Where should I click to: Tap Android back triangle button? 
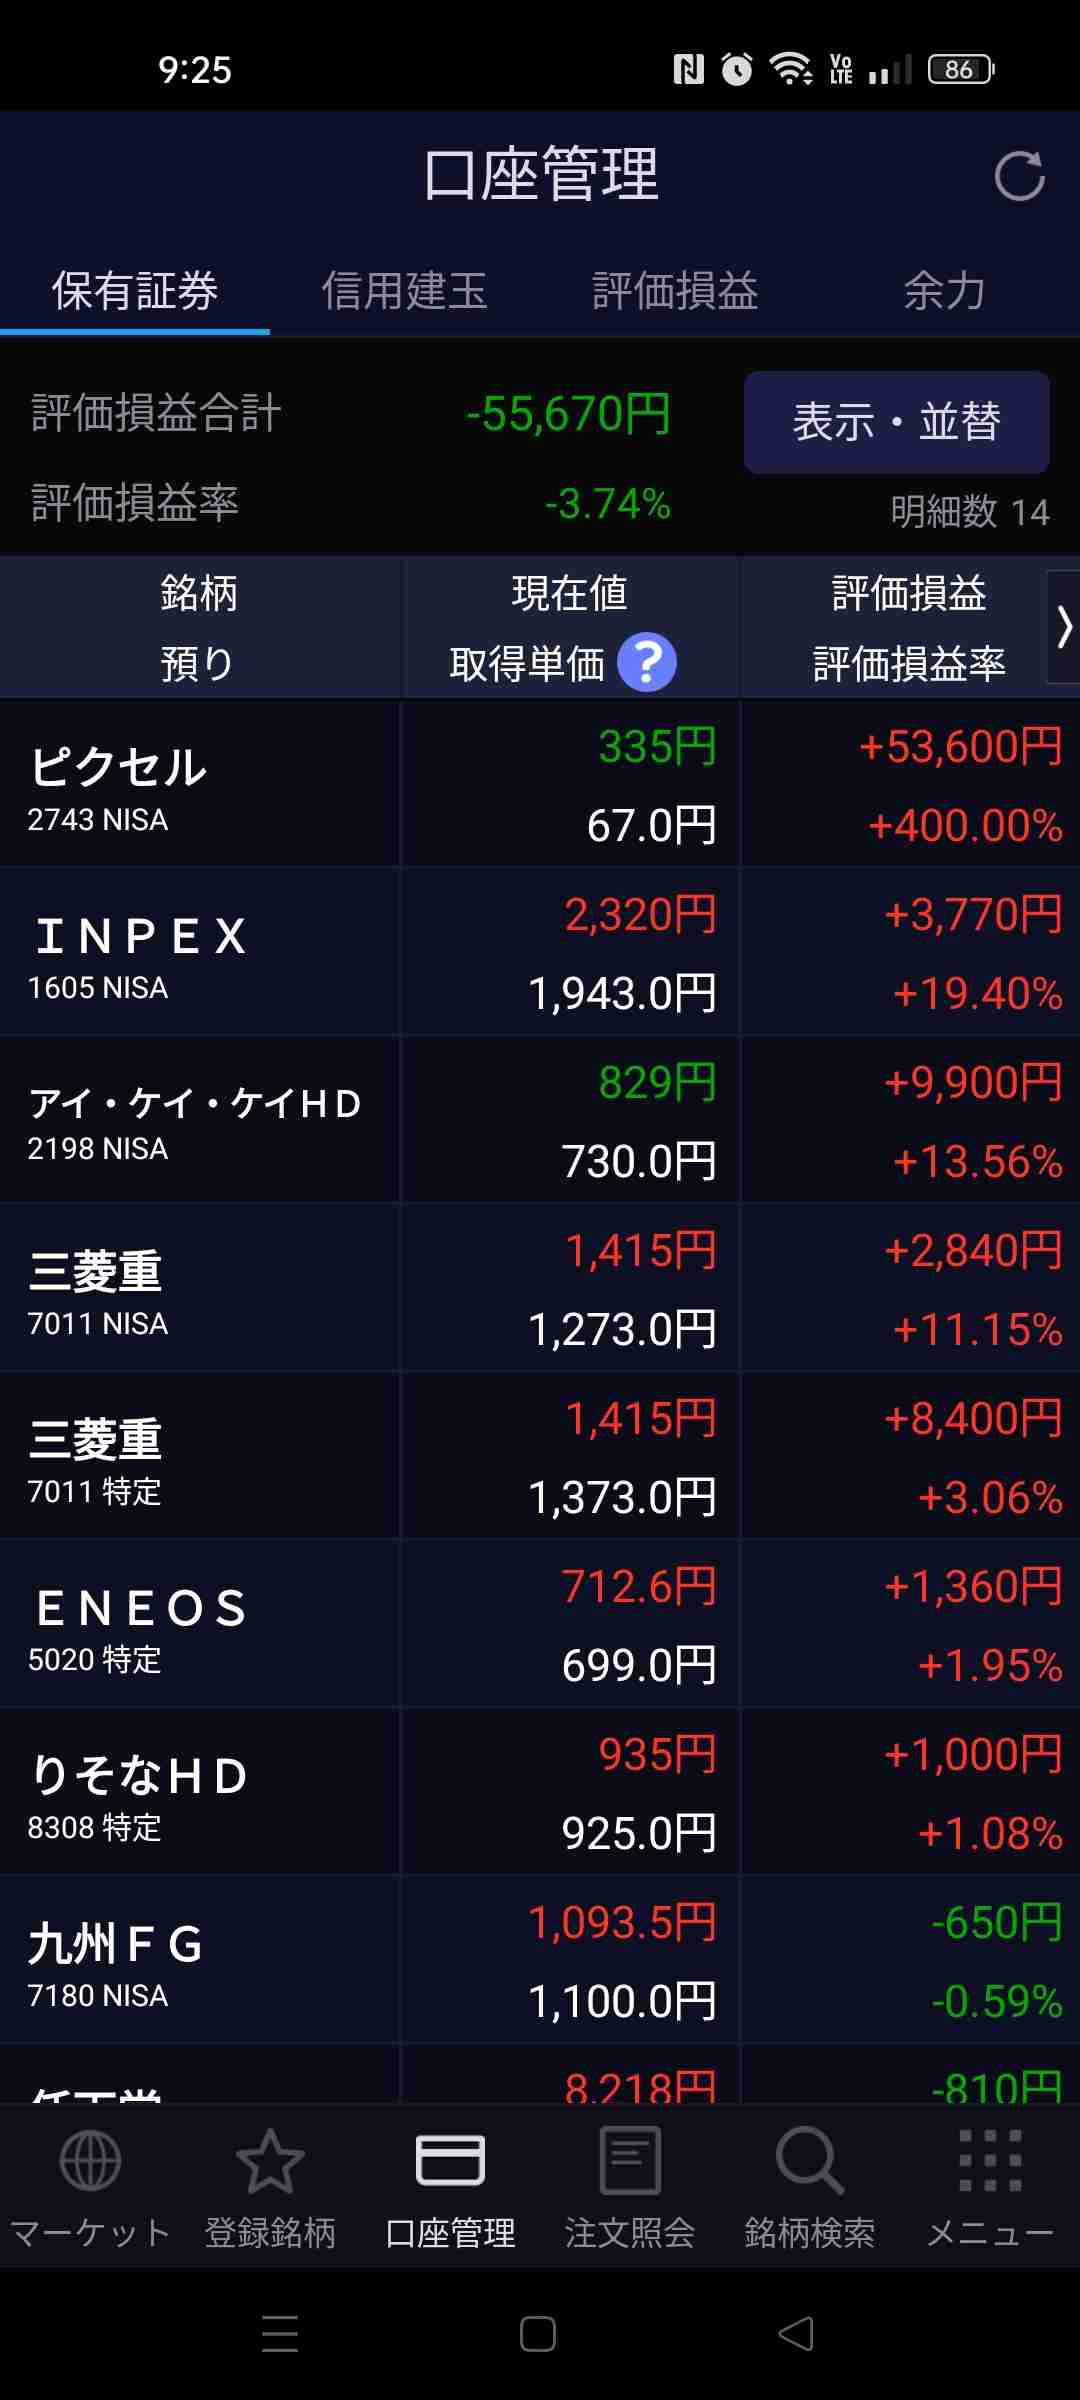796,2334
